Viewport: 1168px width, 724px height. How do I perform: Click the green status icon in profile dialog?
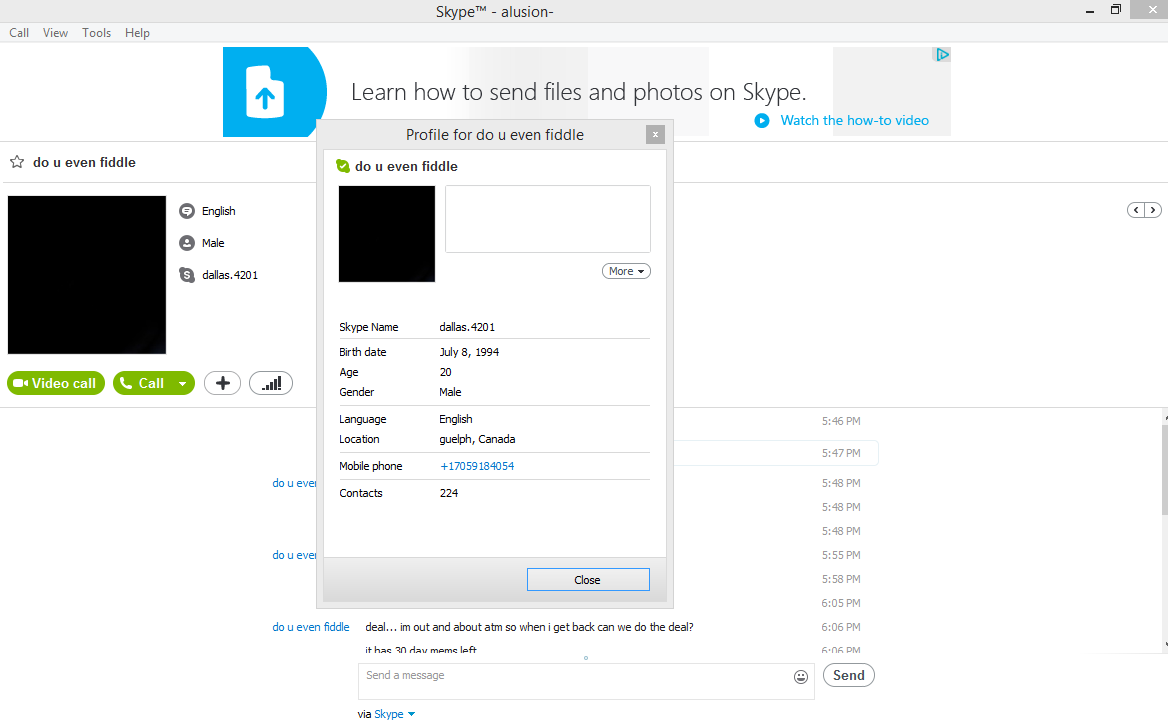(x=343, y=166)
